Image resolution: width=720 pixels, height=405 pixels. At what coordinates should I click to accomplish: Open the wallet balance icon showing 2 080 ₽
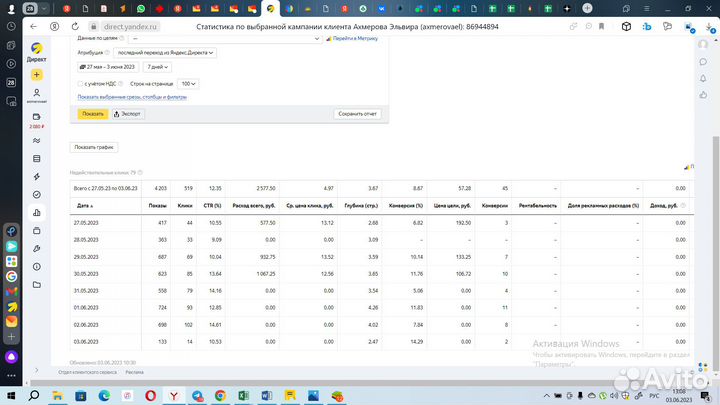pyautogui.click(x=37, y=116)
